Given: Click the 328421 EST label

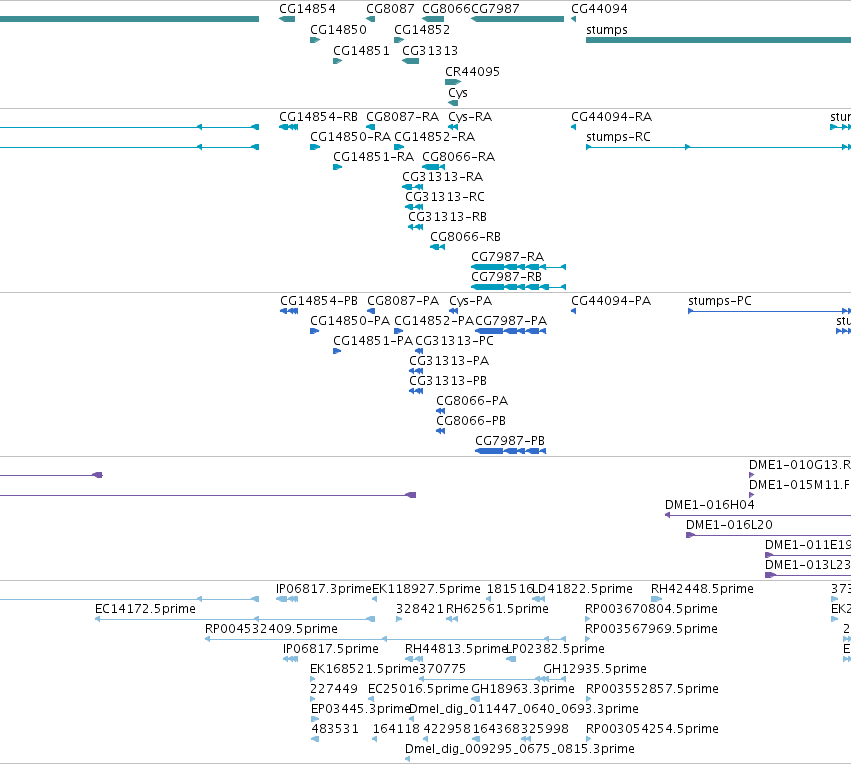Looking at the screenshot, I should pos(420,609).
